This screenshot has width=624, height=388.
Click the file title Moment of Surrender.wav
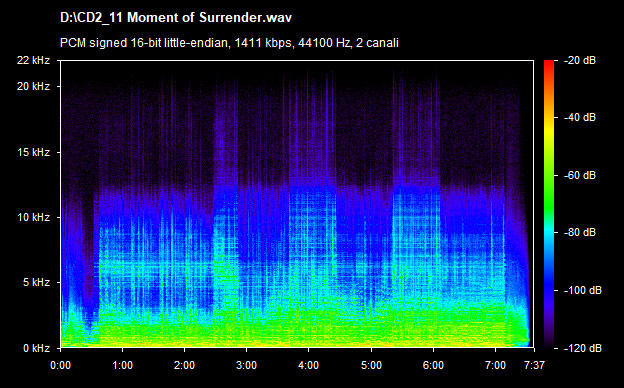(x=176, y=18)
